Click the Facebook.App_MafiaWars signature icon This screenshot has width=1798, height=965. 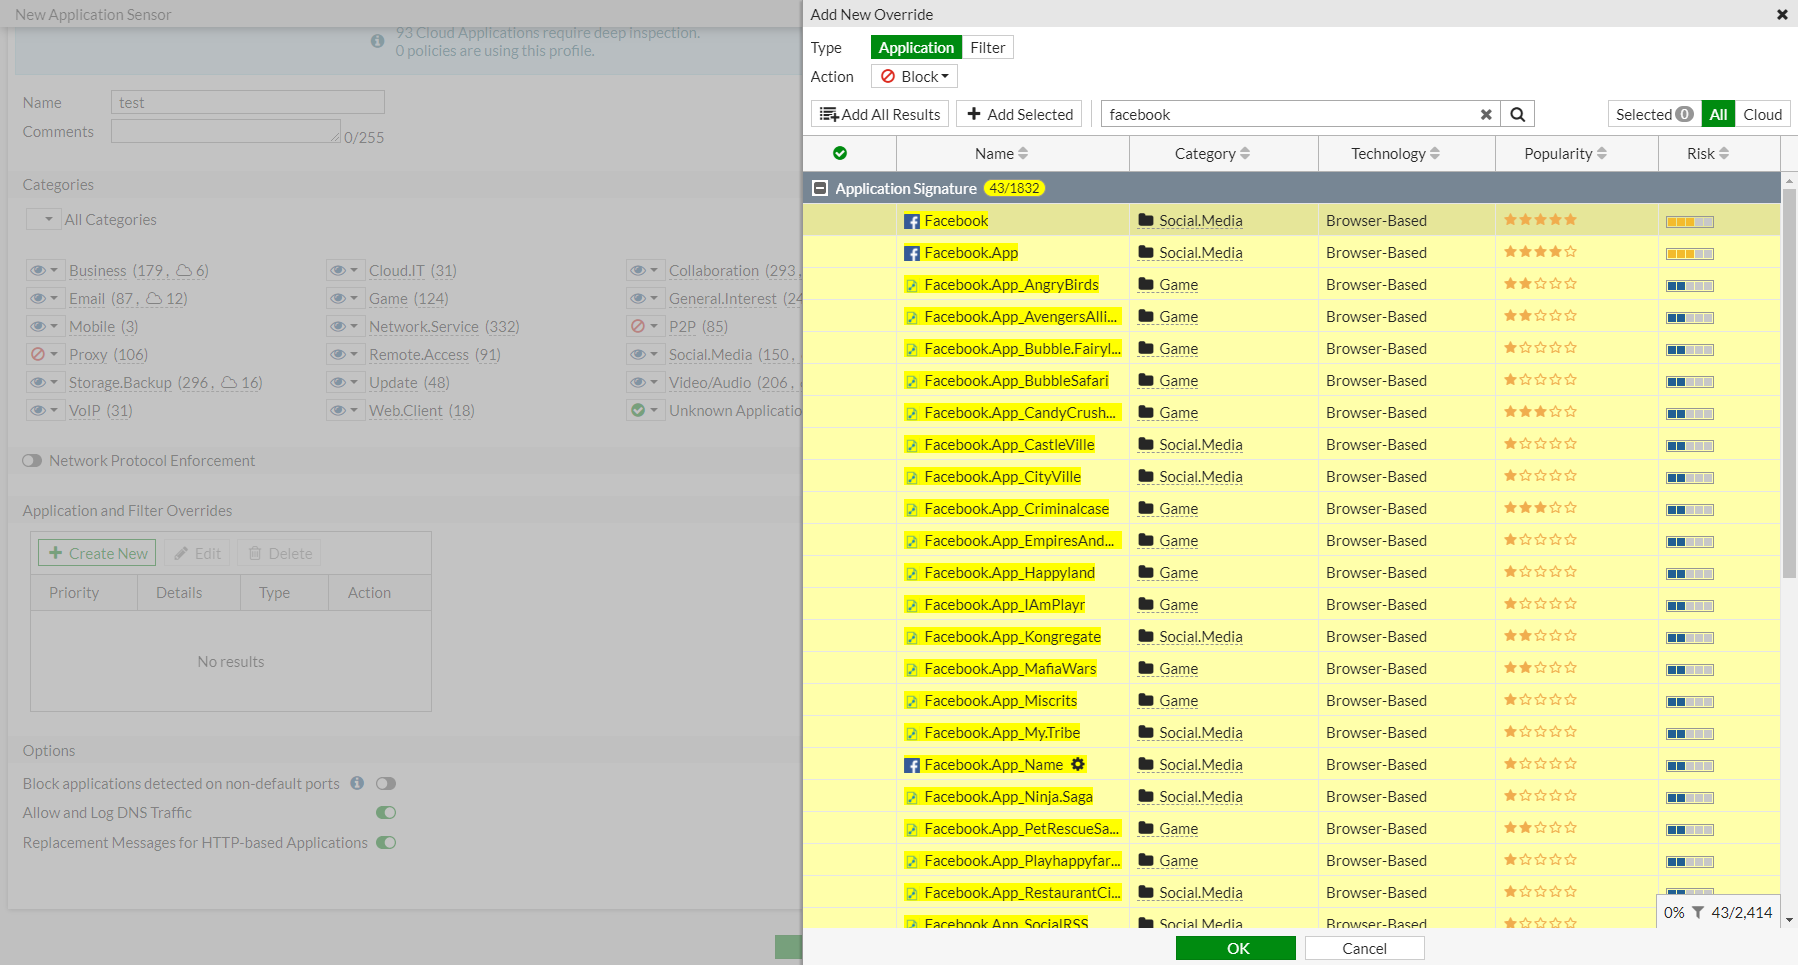point(912,669)
